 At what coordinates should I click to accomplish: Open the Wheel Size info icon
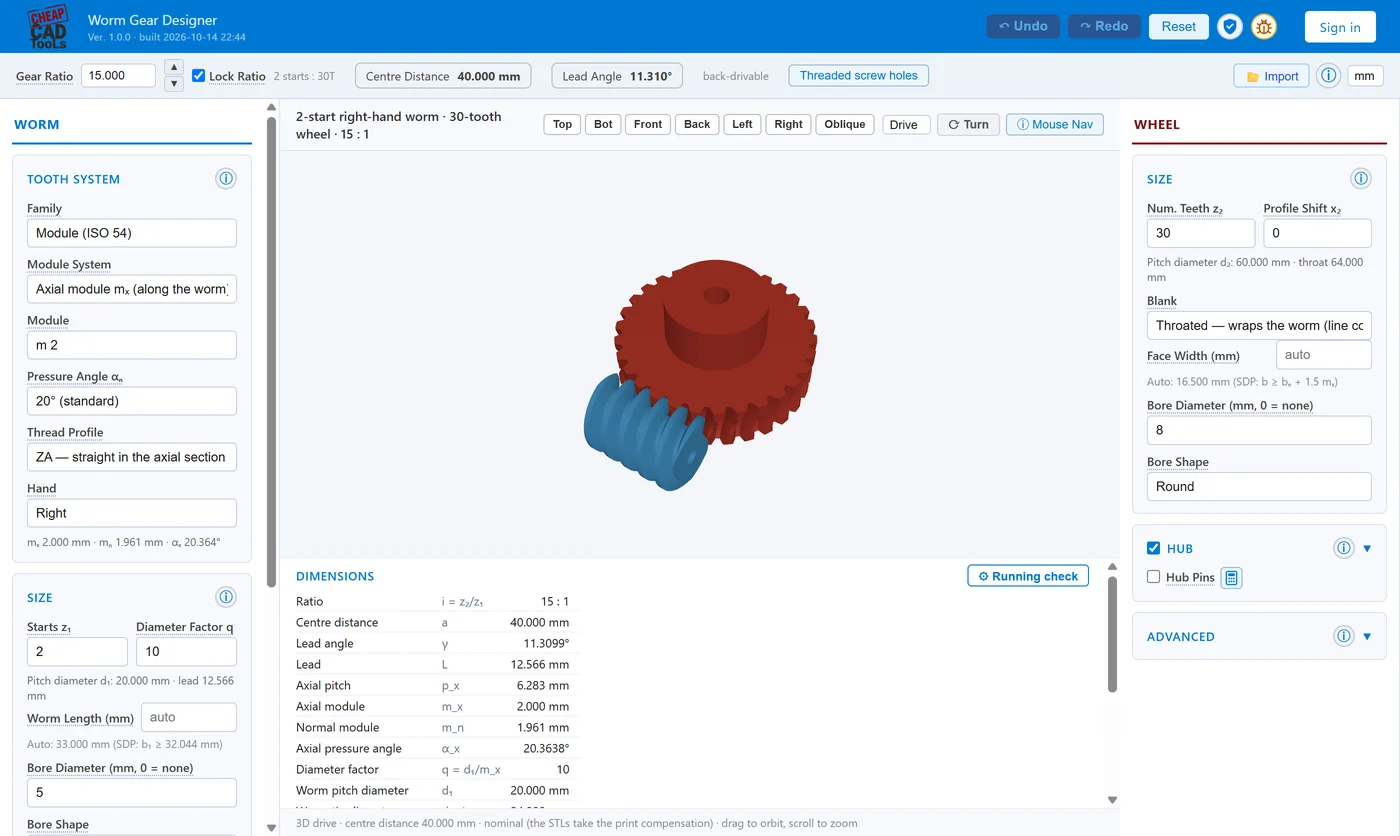click(1361, 179)
